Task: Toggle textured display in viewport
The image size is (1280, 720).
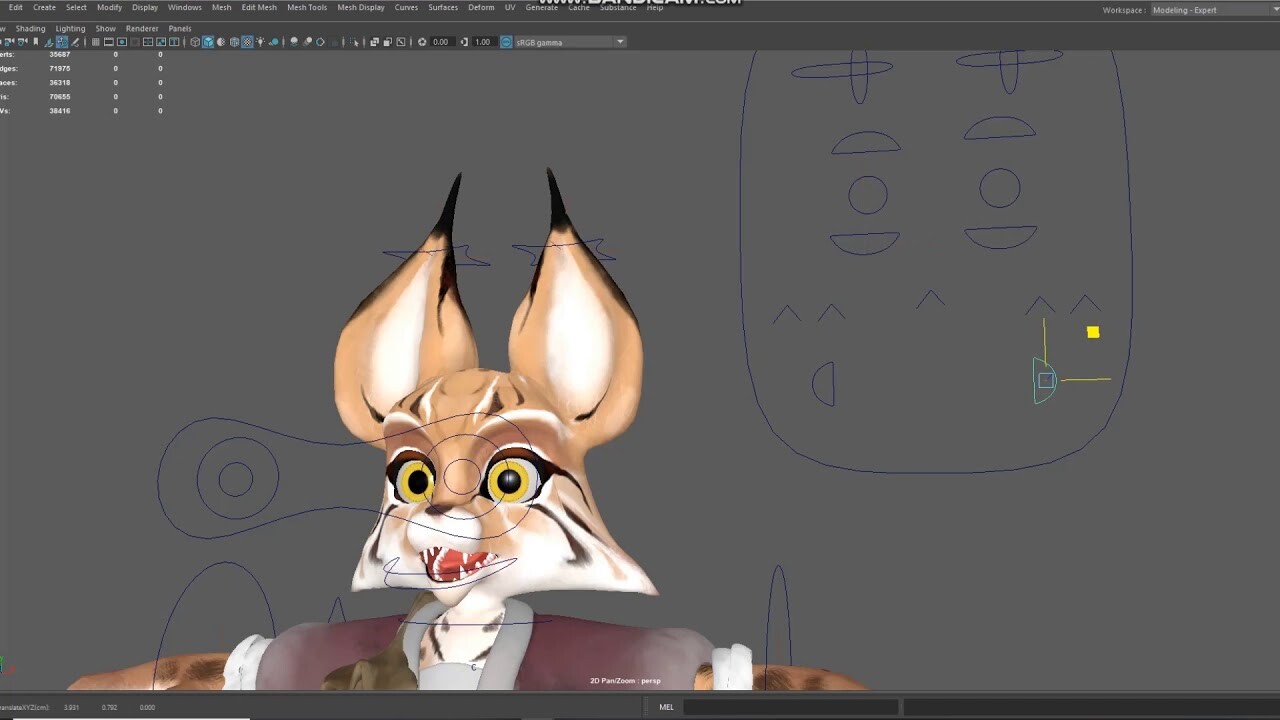Action: [246, 42]
